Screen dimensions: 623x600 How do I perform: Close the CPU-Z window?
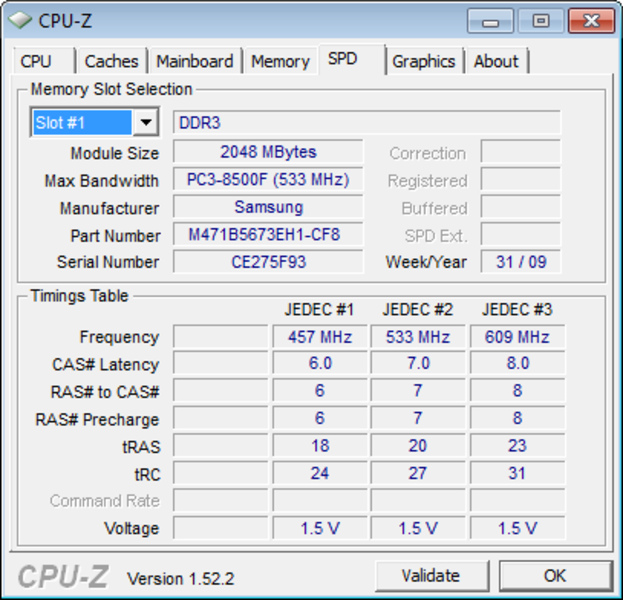[x=591, y=21]
